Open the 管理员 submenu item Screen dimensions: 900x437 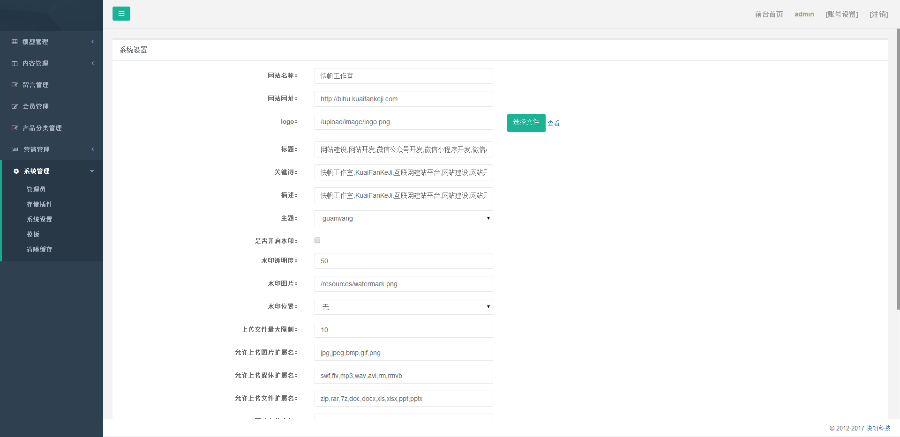[x=36, y=189]
